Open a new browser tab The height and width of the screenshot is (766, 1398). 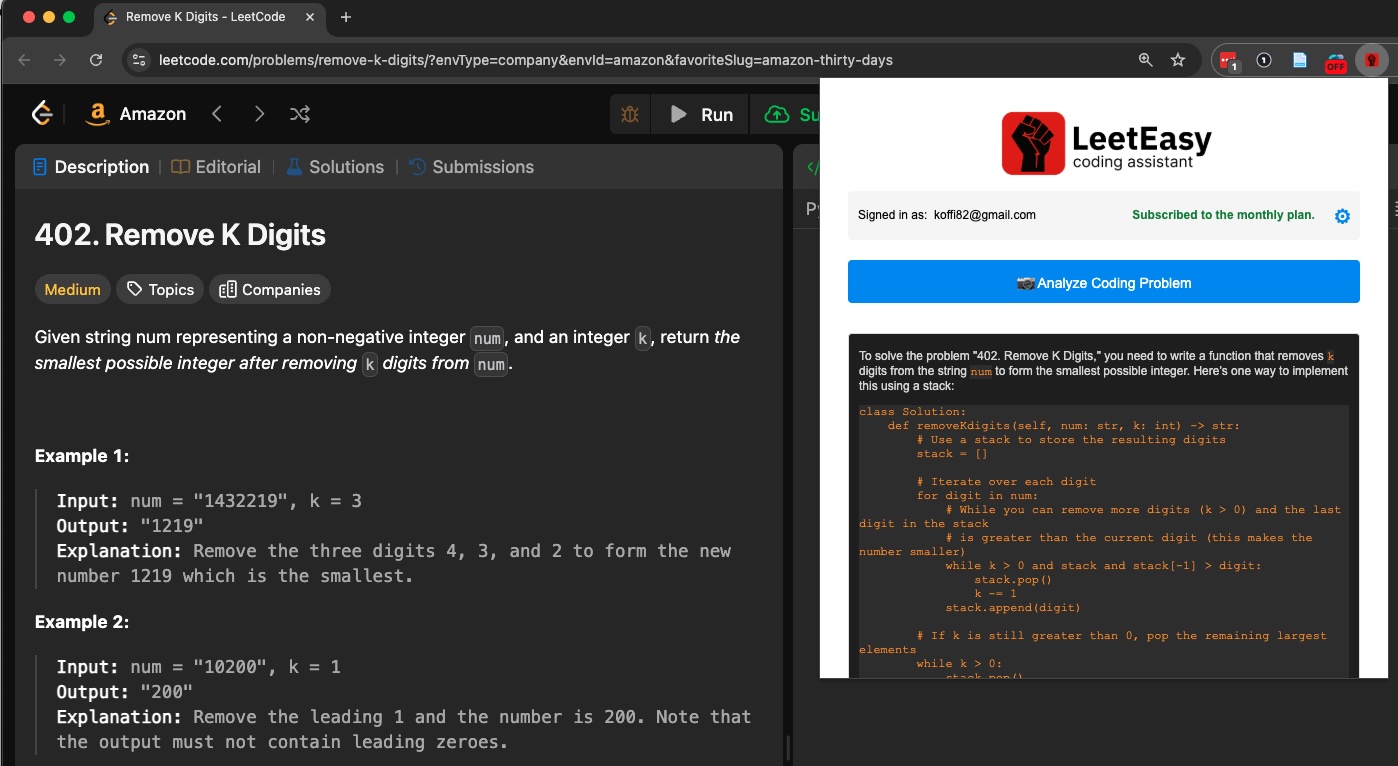click(x=346, y=17)
